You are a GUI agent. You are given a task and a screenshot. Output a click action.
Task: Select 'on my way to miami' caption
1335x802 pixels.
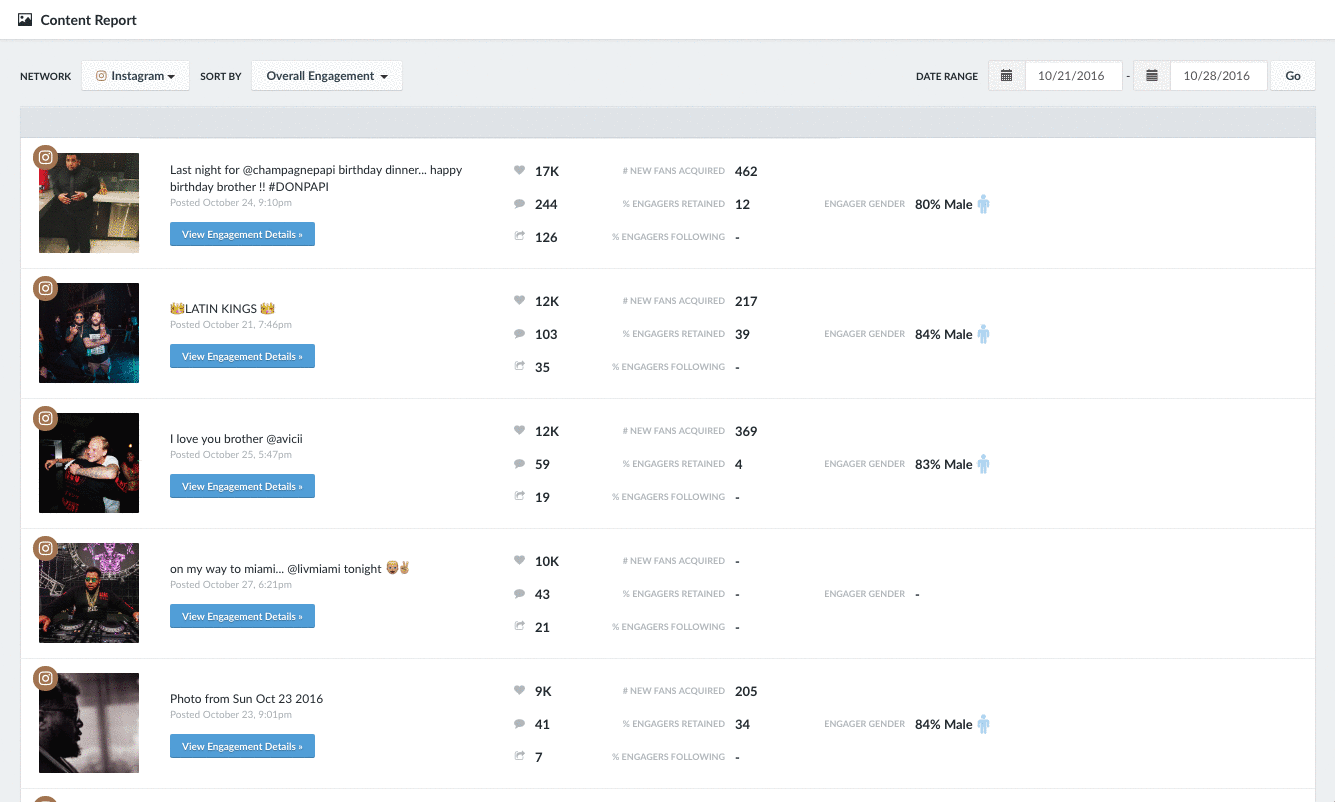pos(290,568)
